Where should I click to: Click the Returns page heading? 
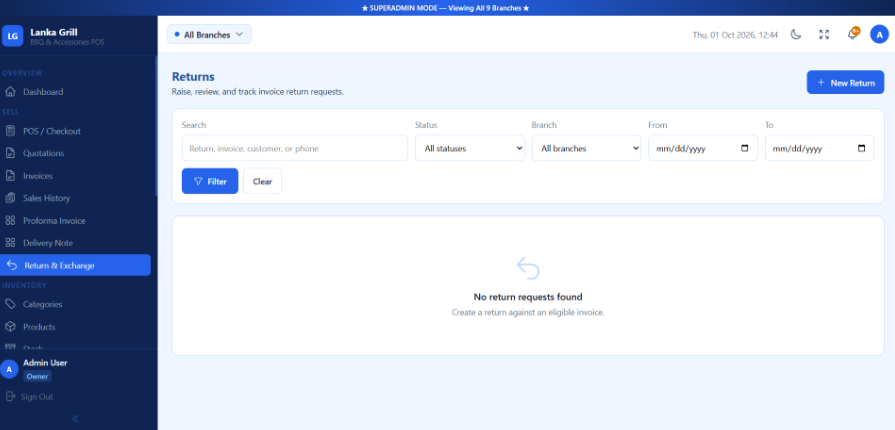click(193, 77)
